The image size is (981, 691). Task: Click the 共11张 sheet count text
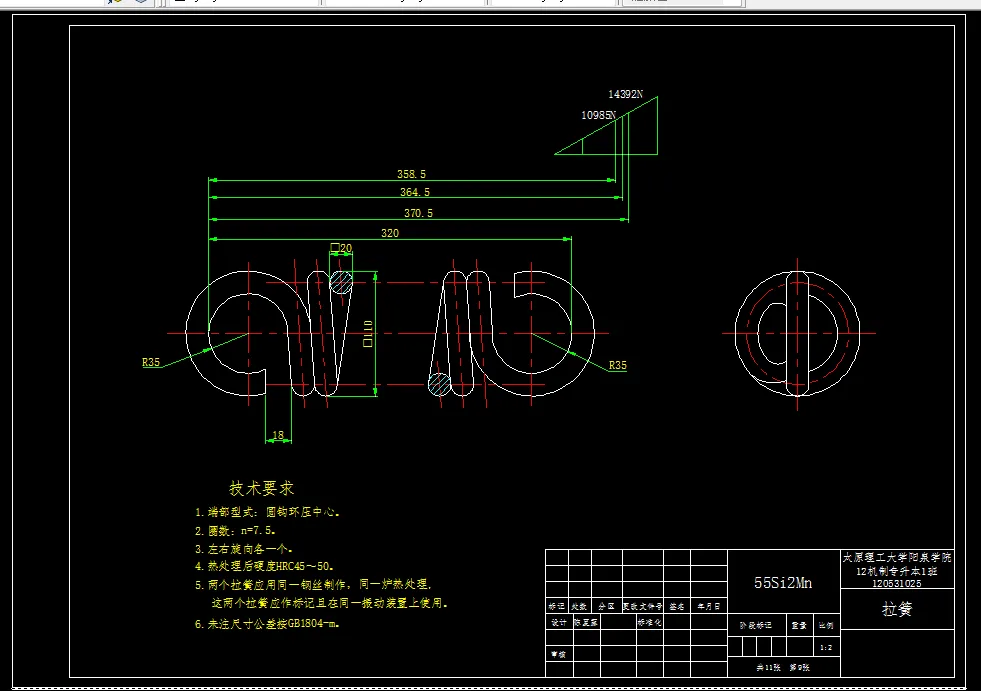(768, 668)
